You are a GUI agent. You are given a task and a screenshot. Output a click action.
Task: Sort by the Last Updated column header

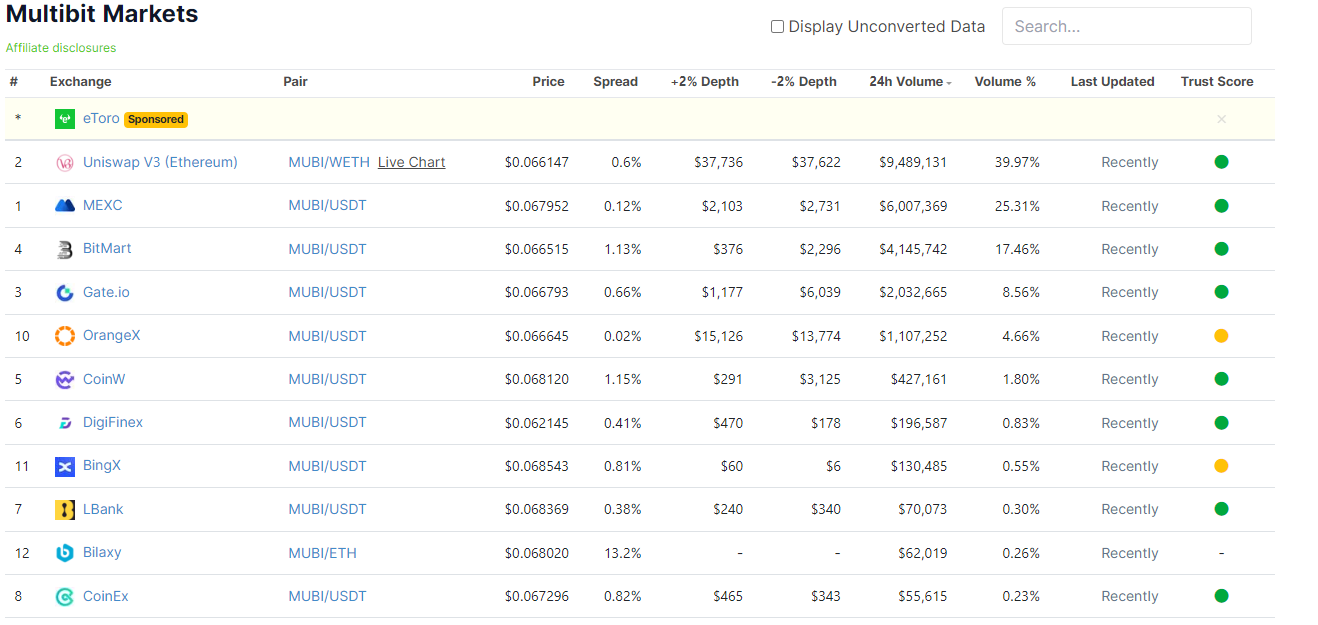(1112, 82)
